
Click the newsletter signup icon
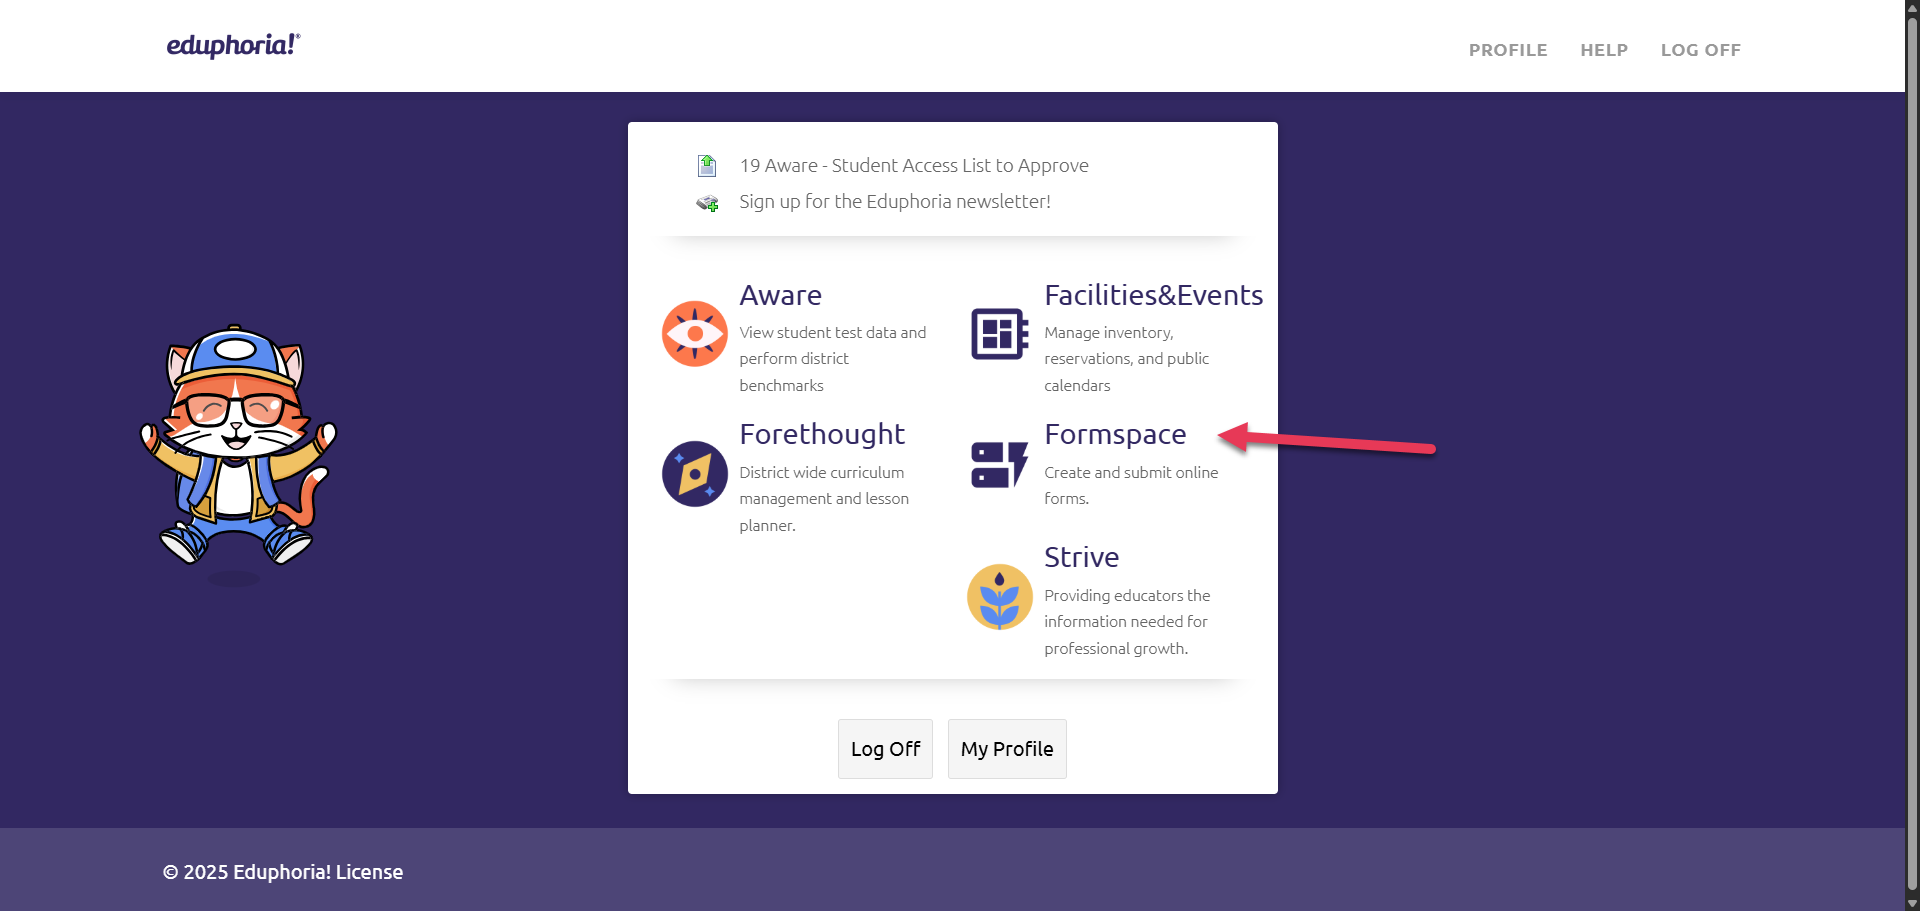coord(707,203)
